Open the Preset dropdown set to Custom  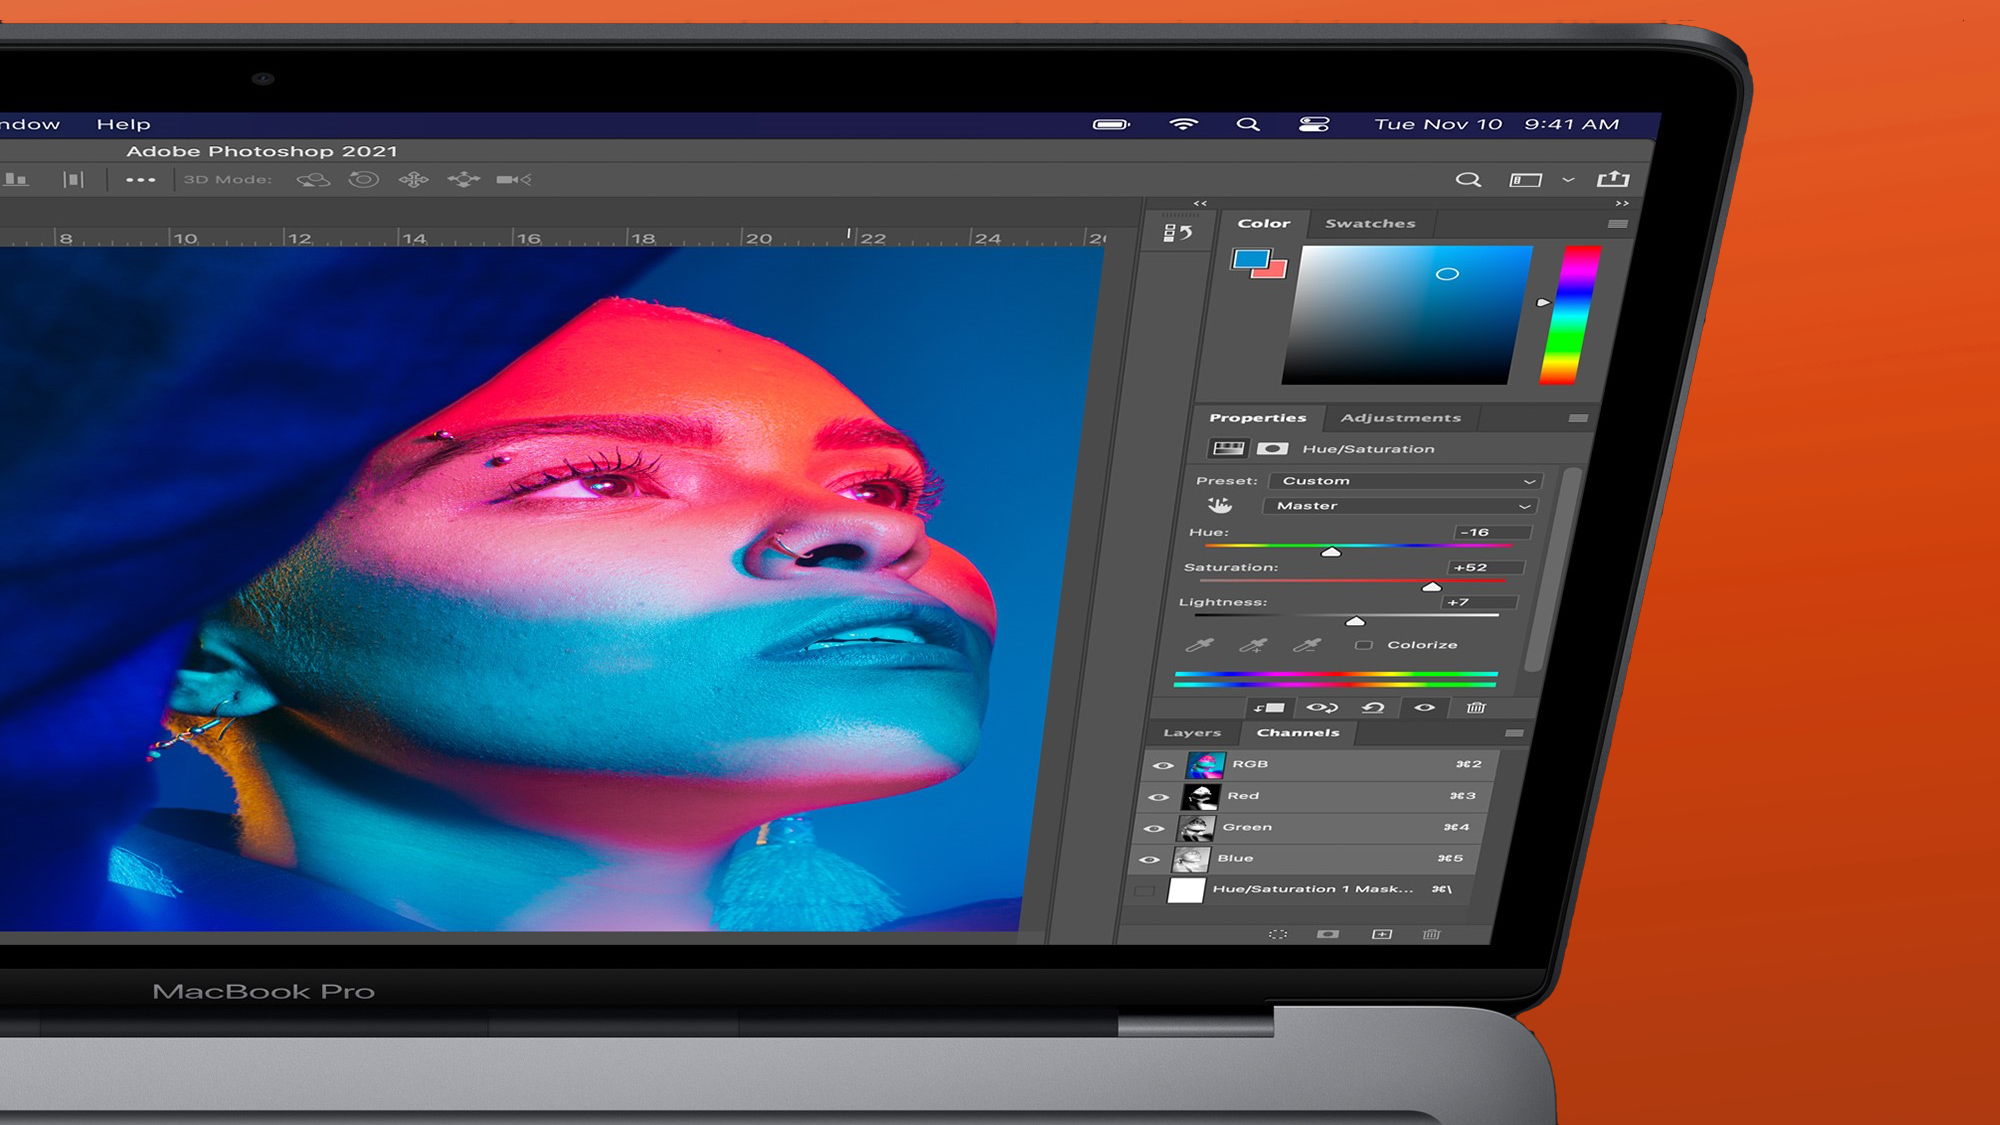pyautogui.click(x=1405, y=480)
